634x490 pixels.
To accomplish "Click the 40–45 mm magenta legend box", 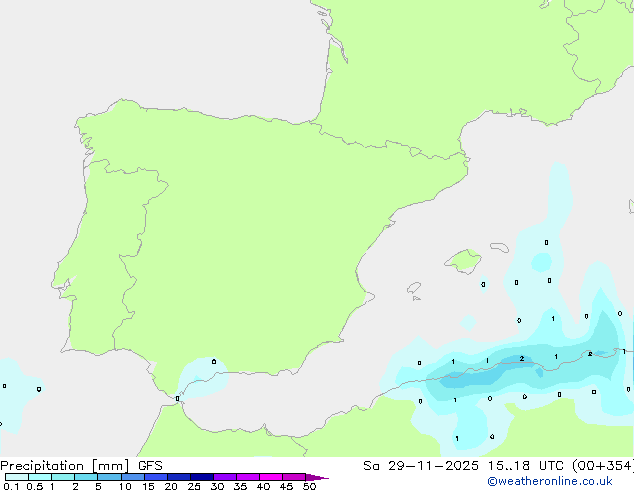I will coord(271,477).
